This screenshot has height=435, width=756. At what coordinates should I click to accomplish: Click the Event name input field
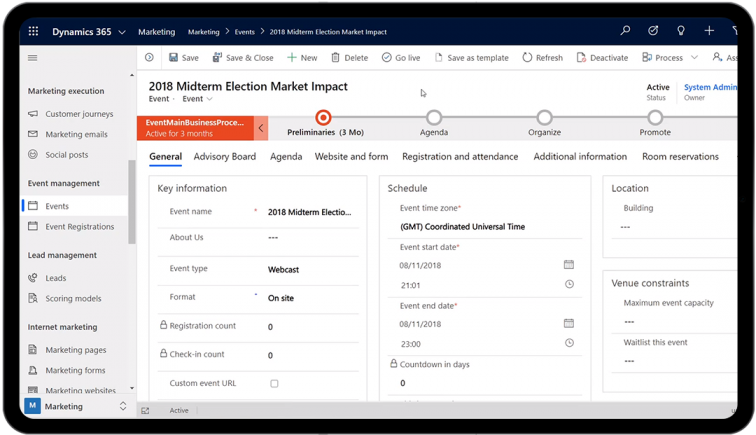click(310, 212)
